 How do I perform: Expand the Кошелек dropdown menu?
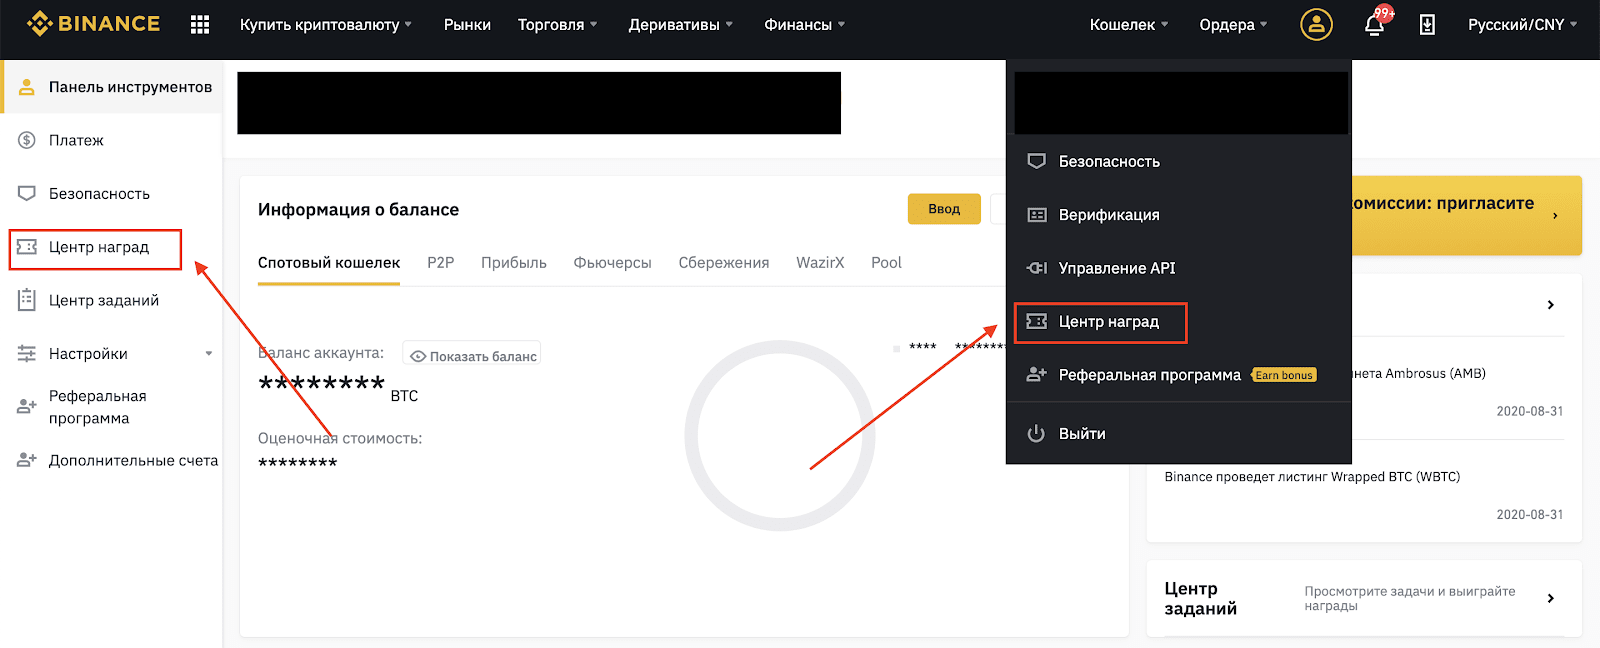(1129, 25)
